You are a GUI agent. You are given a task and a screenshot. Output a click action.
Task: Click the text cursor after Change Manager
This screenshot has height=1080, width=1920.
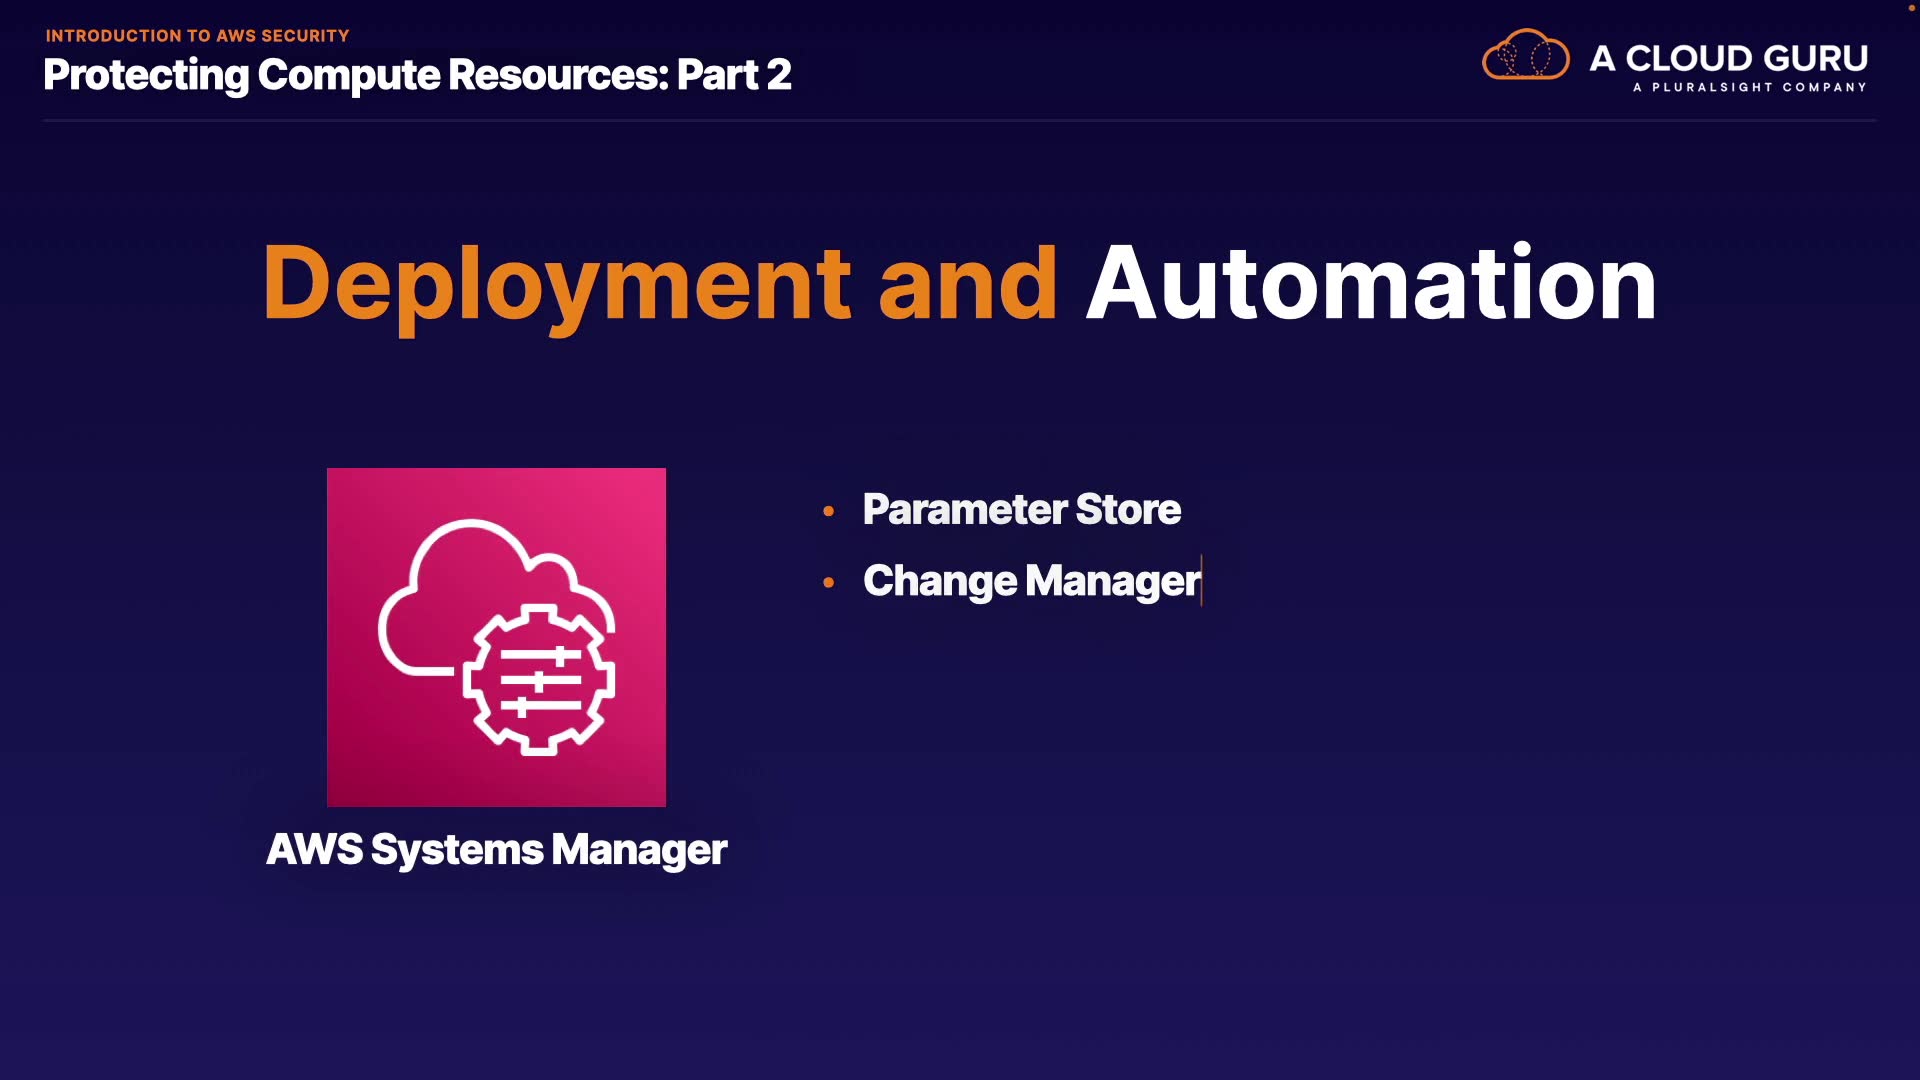[x=1201, y=581]
